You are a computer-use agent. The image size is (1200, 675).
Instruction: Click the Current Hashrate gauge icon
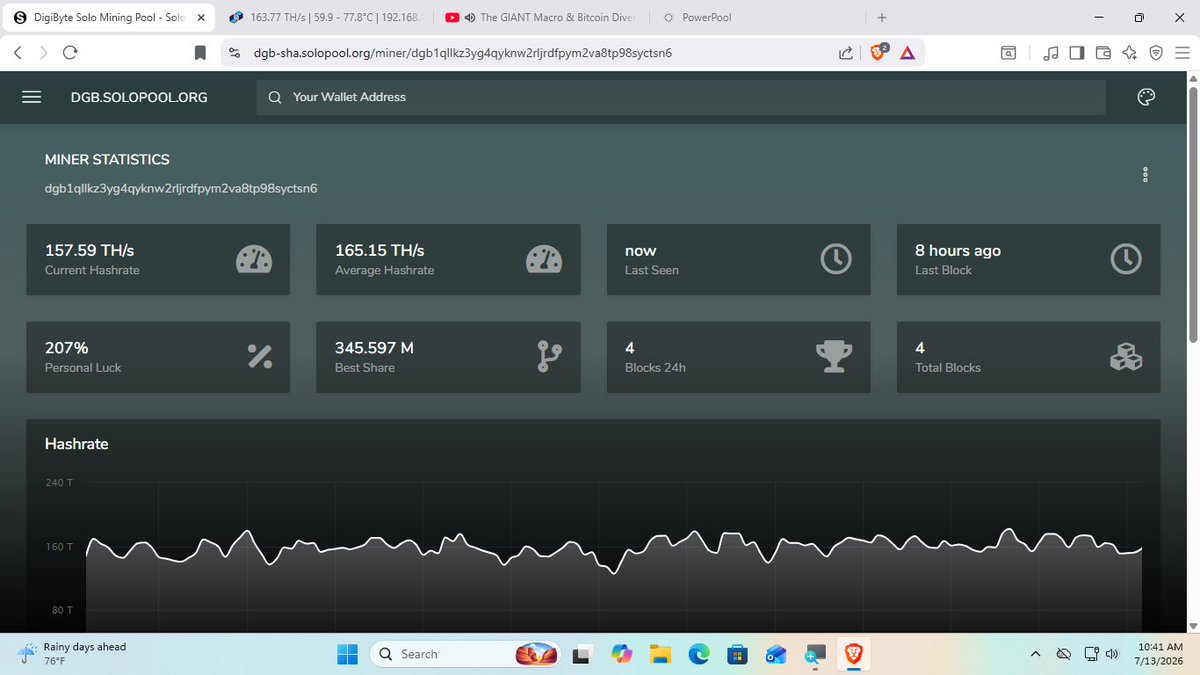click(x=253, y=260)
